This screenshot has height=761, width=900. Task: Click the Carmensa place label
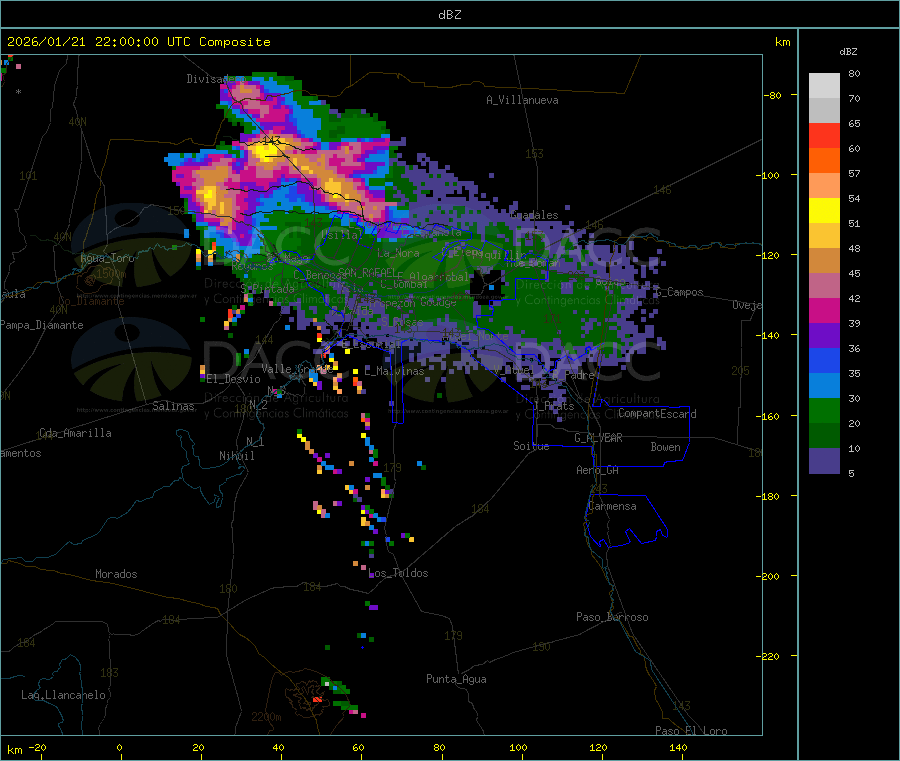pyautogui.click(x=612, y=506)
